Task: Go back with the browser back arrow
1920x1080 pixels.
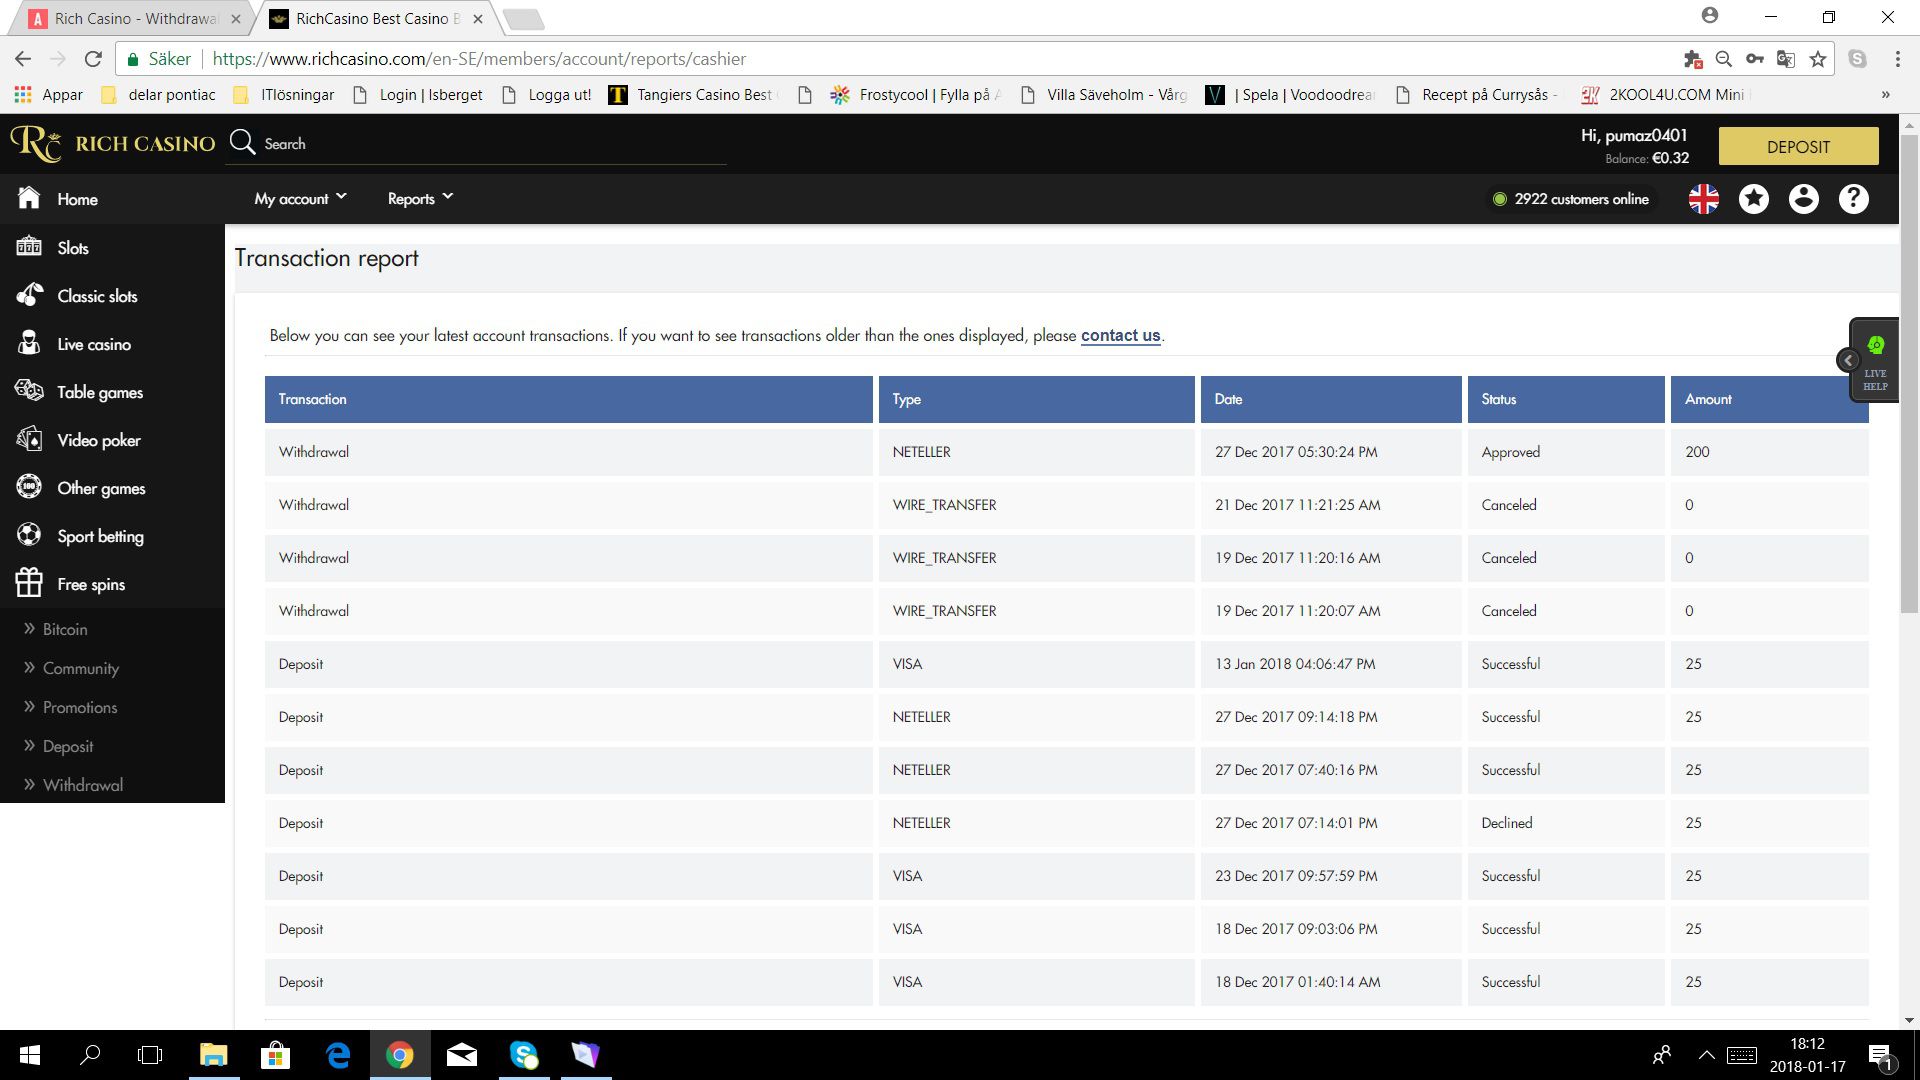Action: point(23,59)
